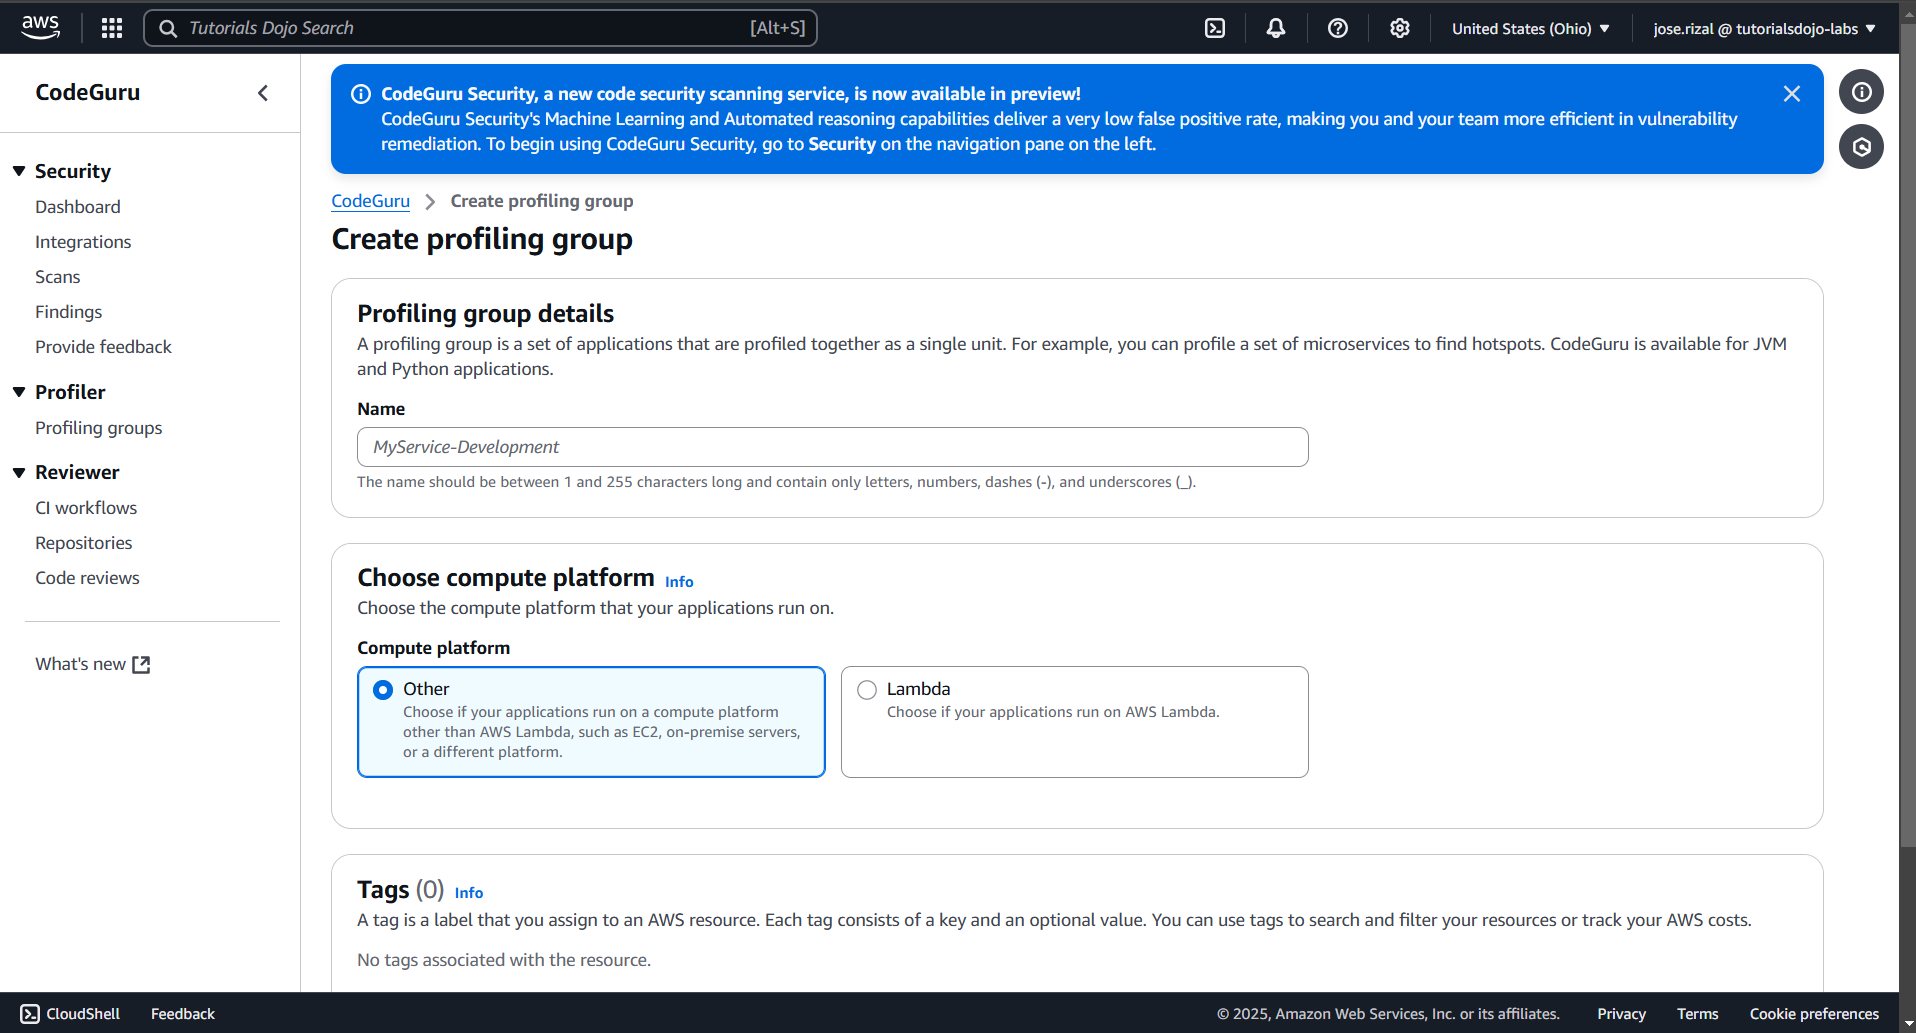Open Findings in the sidebar
The width and height of the screenshot is (1916, 1033).
coord(69,312)
